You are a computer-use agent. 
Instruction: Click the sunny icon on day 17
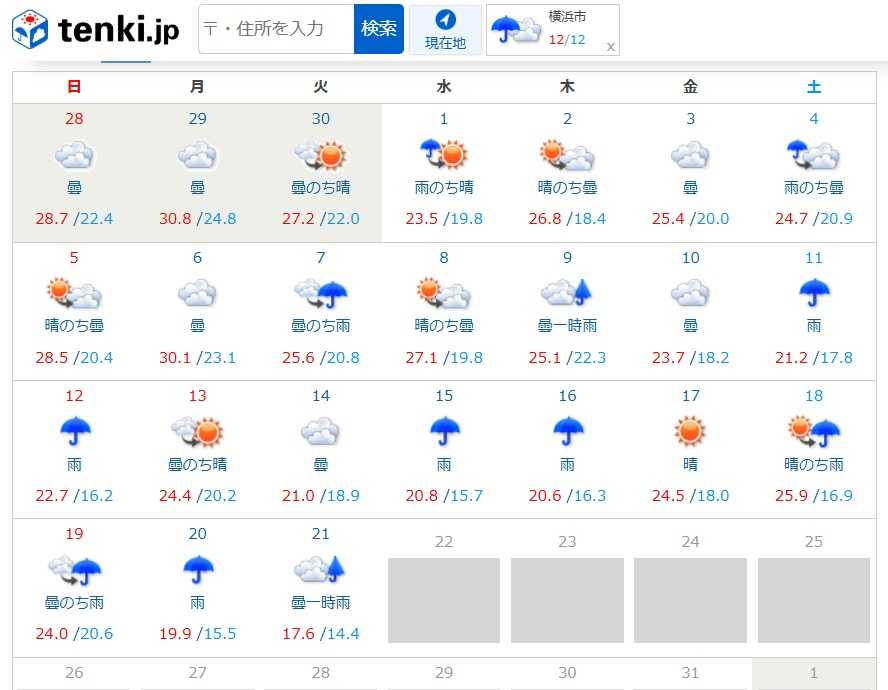(690, 431)
